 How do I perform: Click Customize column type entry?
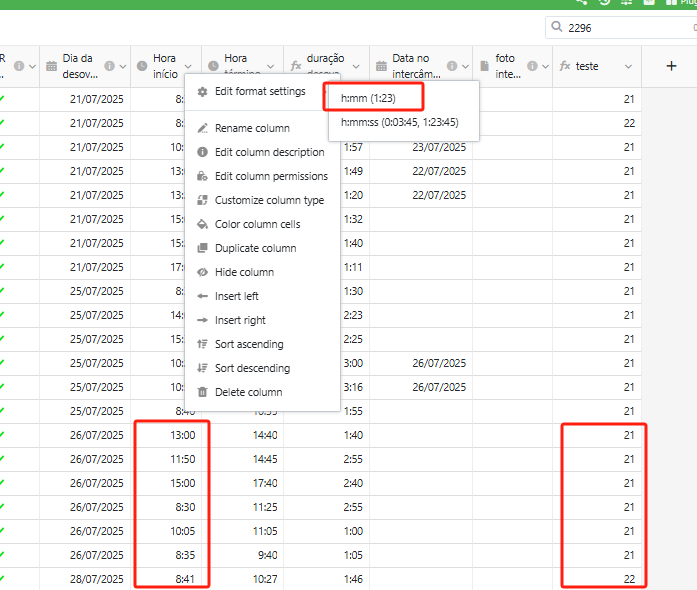[x=269, y=200]
